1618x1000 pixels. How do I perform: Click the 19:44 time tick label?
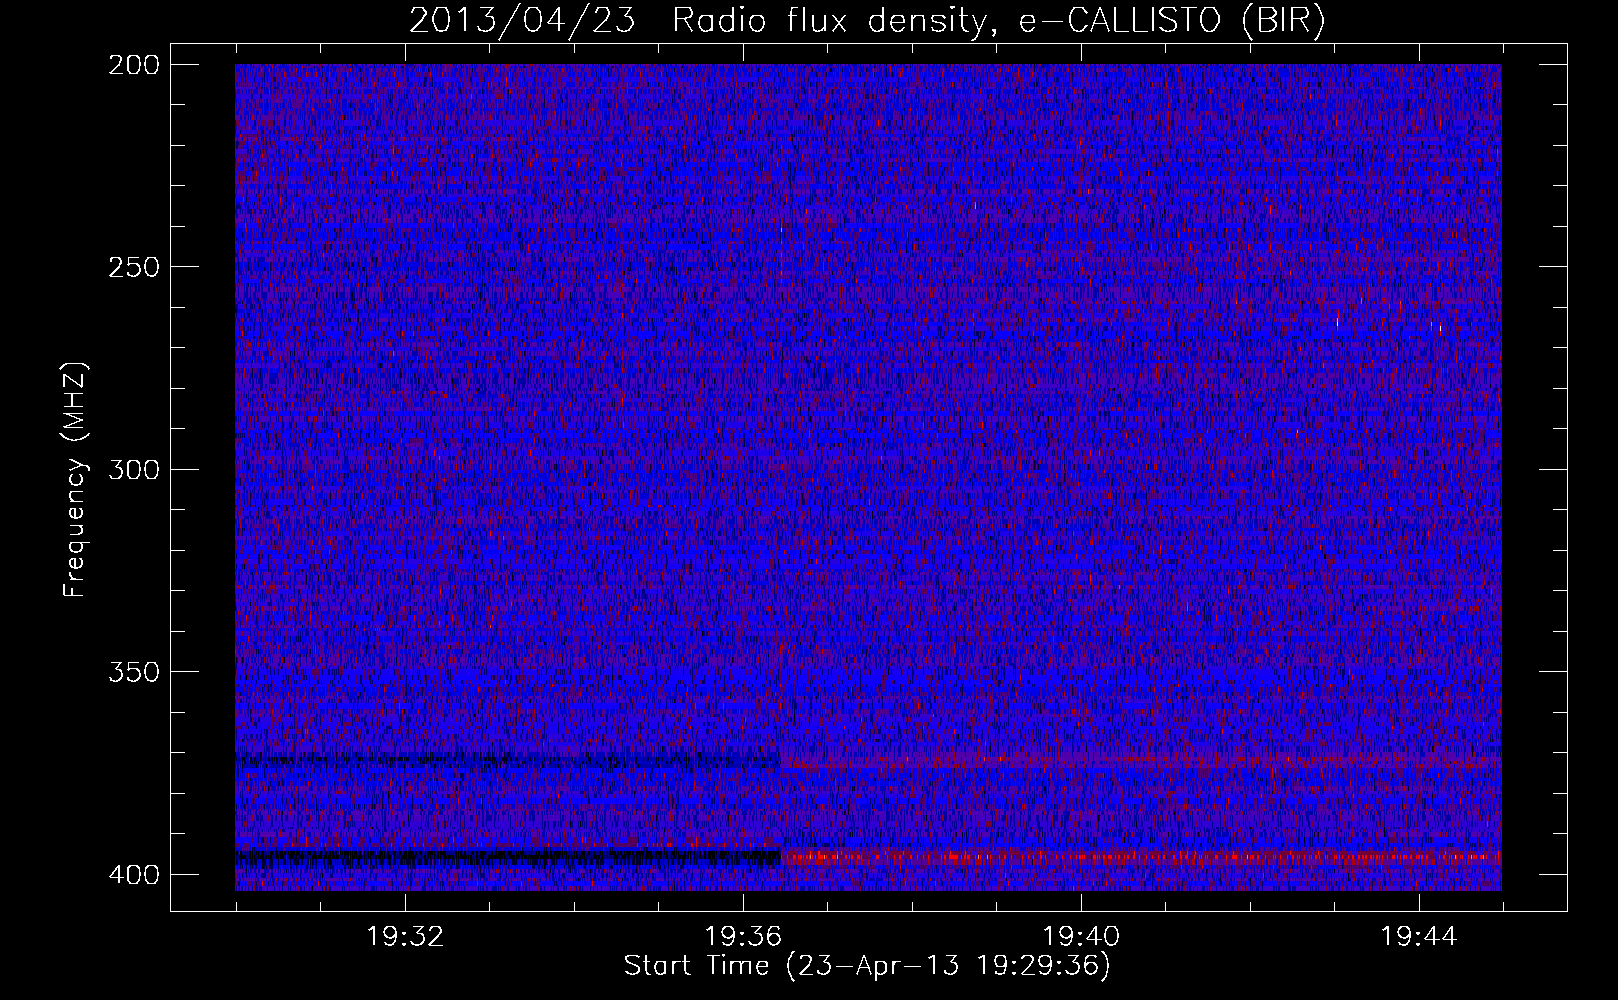pos(1419,937)
